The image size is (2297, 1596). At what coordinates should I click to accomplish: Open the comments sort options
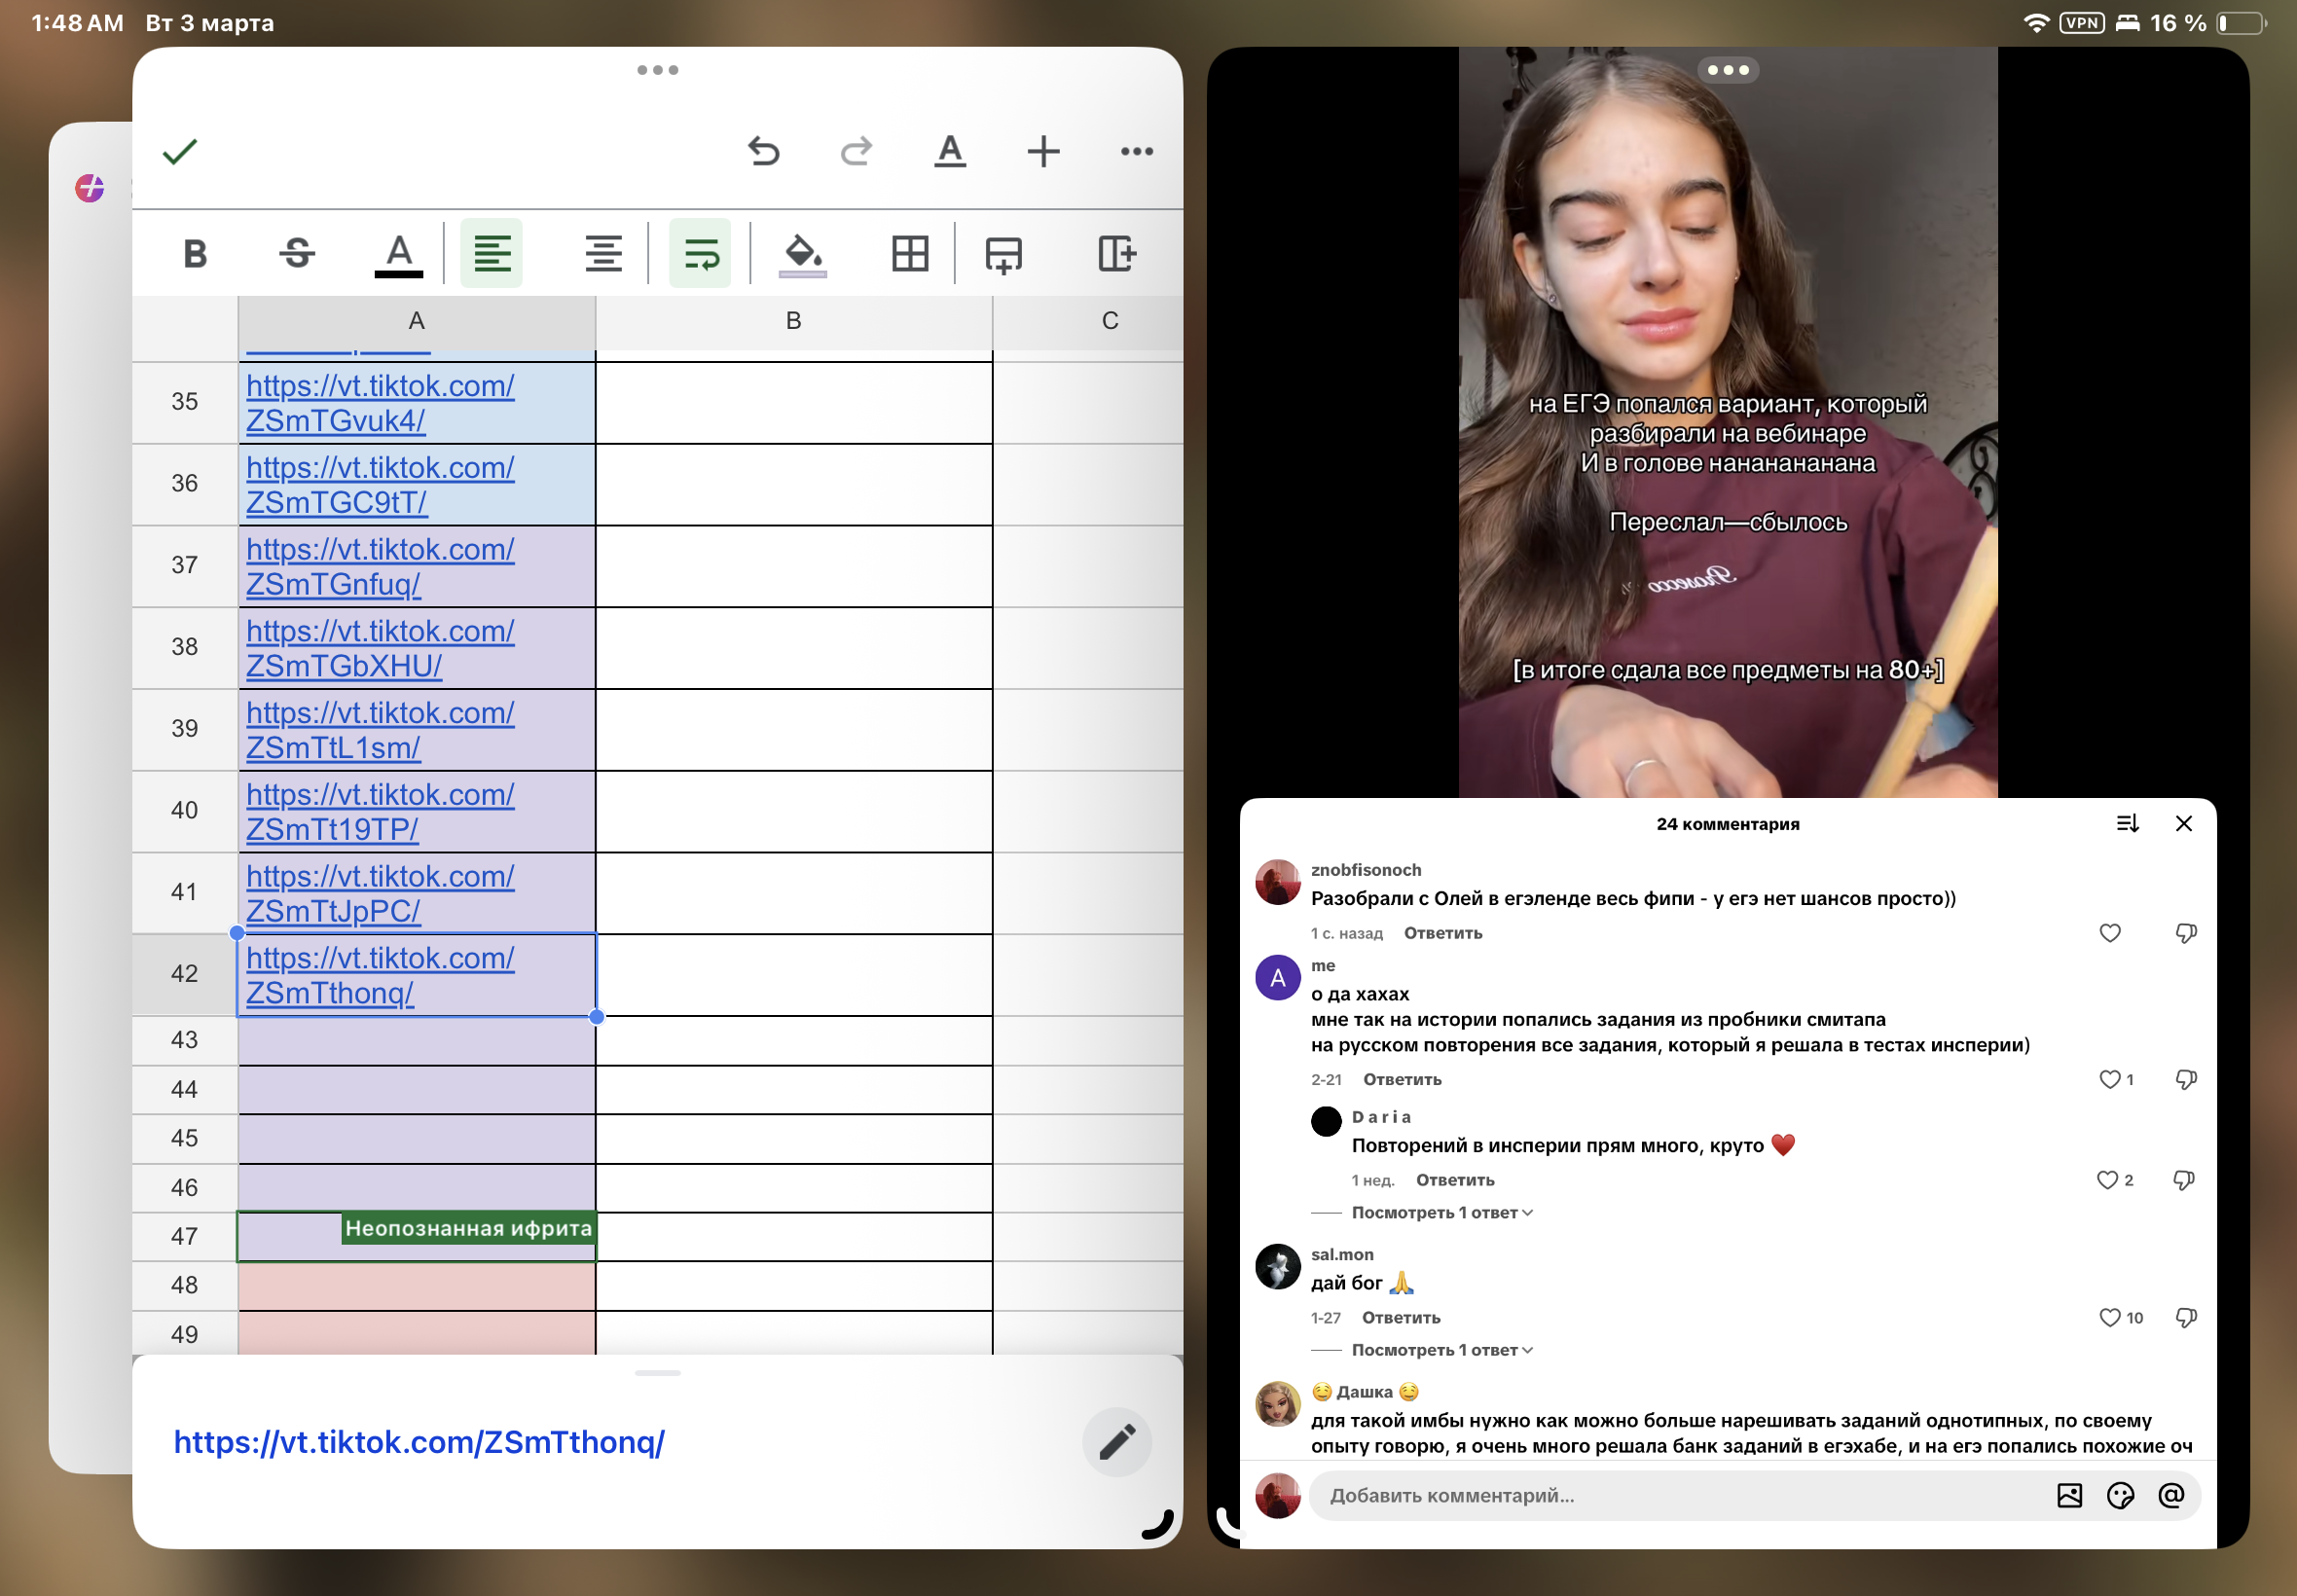pos(2127,824)
